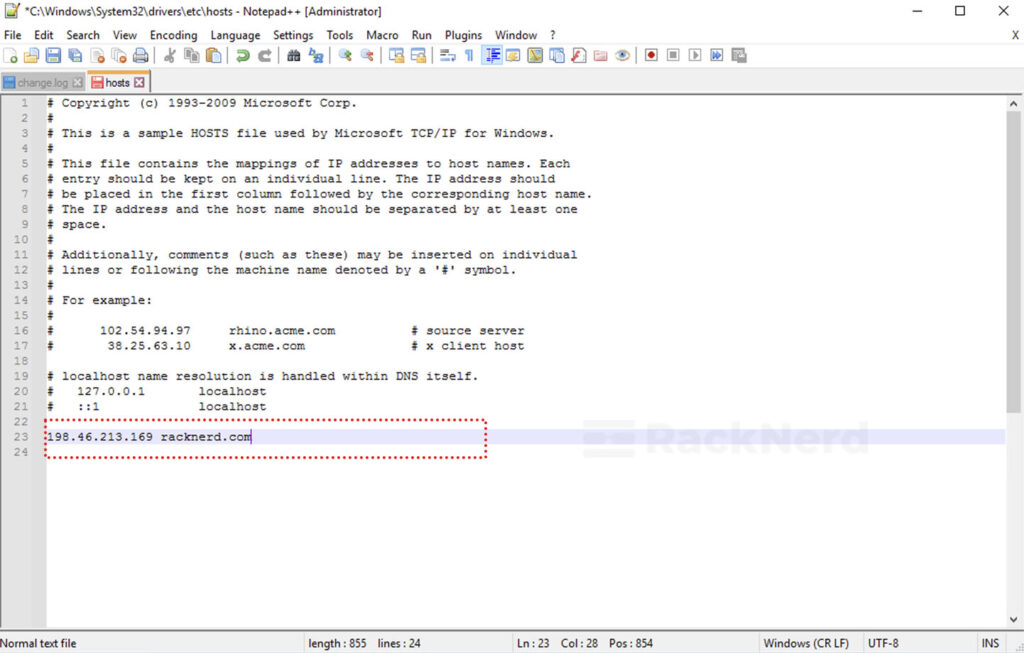Open Find with the binoculars icon
1024x653 pixels.
click(293, 55)
